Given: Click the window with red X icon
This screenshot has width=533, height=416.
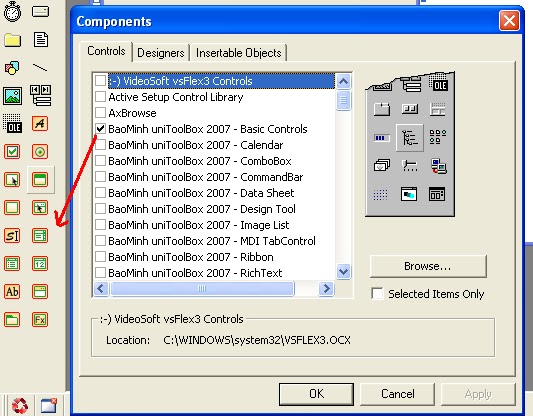Looking at the screenshot, I should 49,405.
